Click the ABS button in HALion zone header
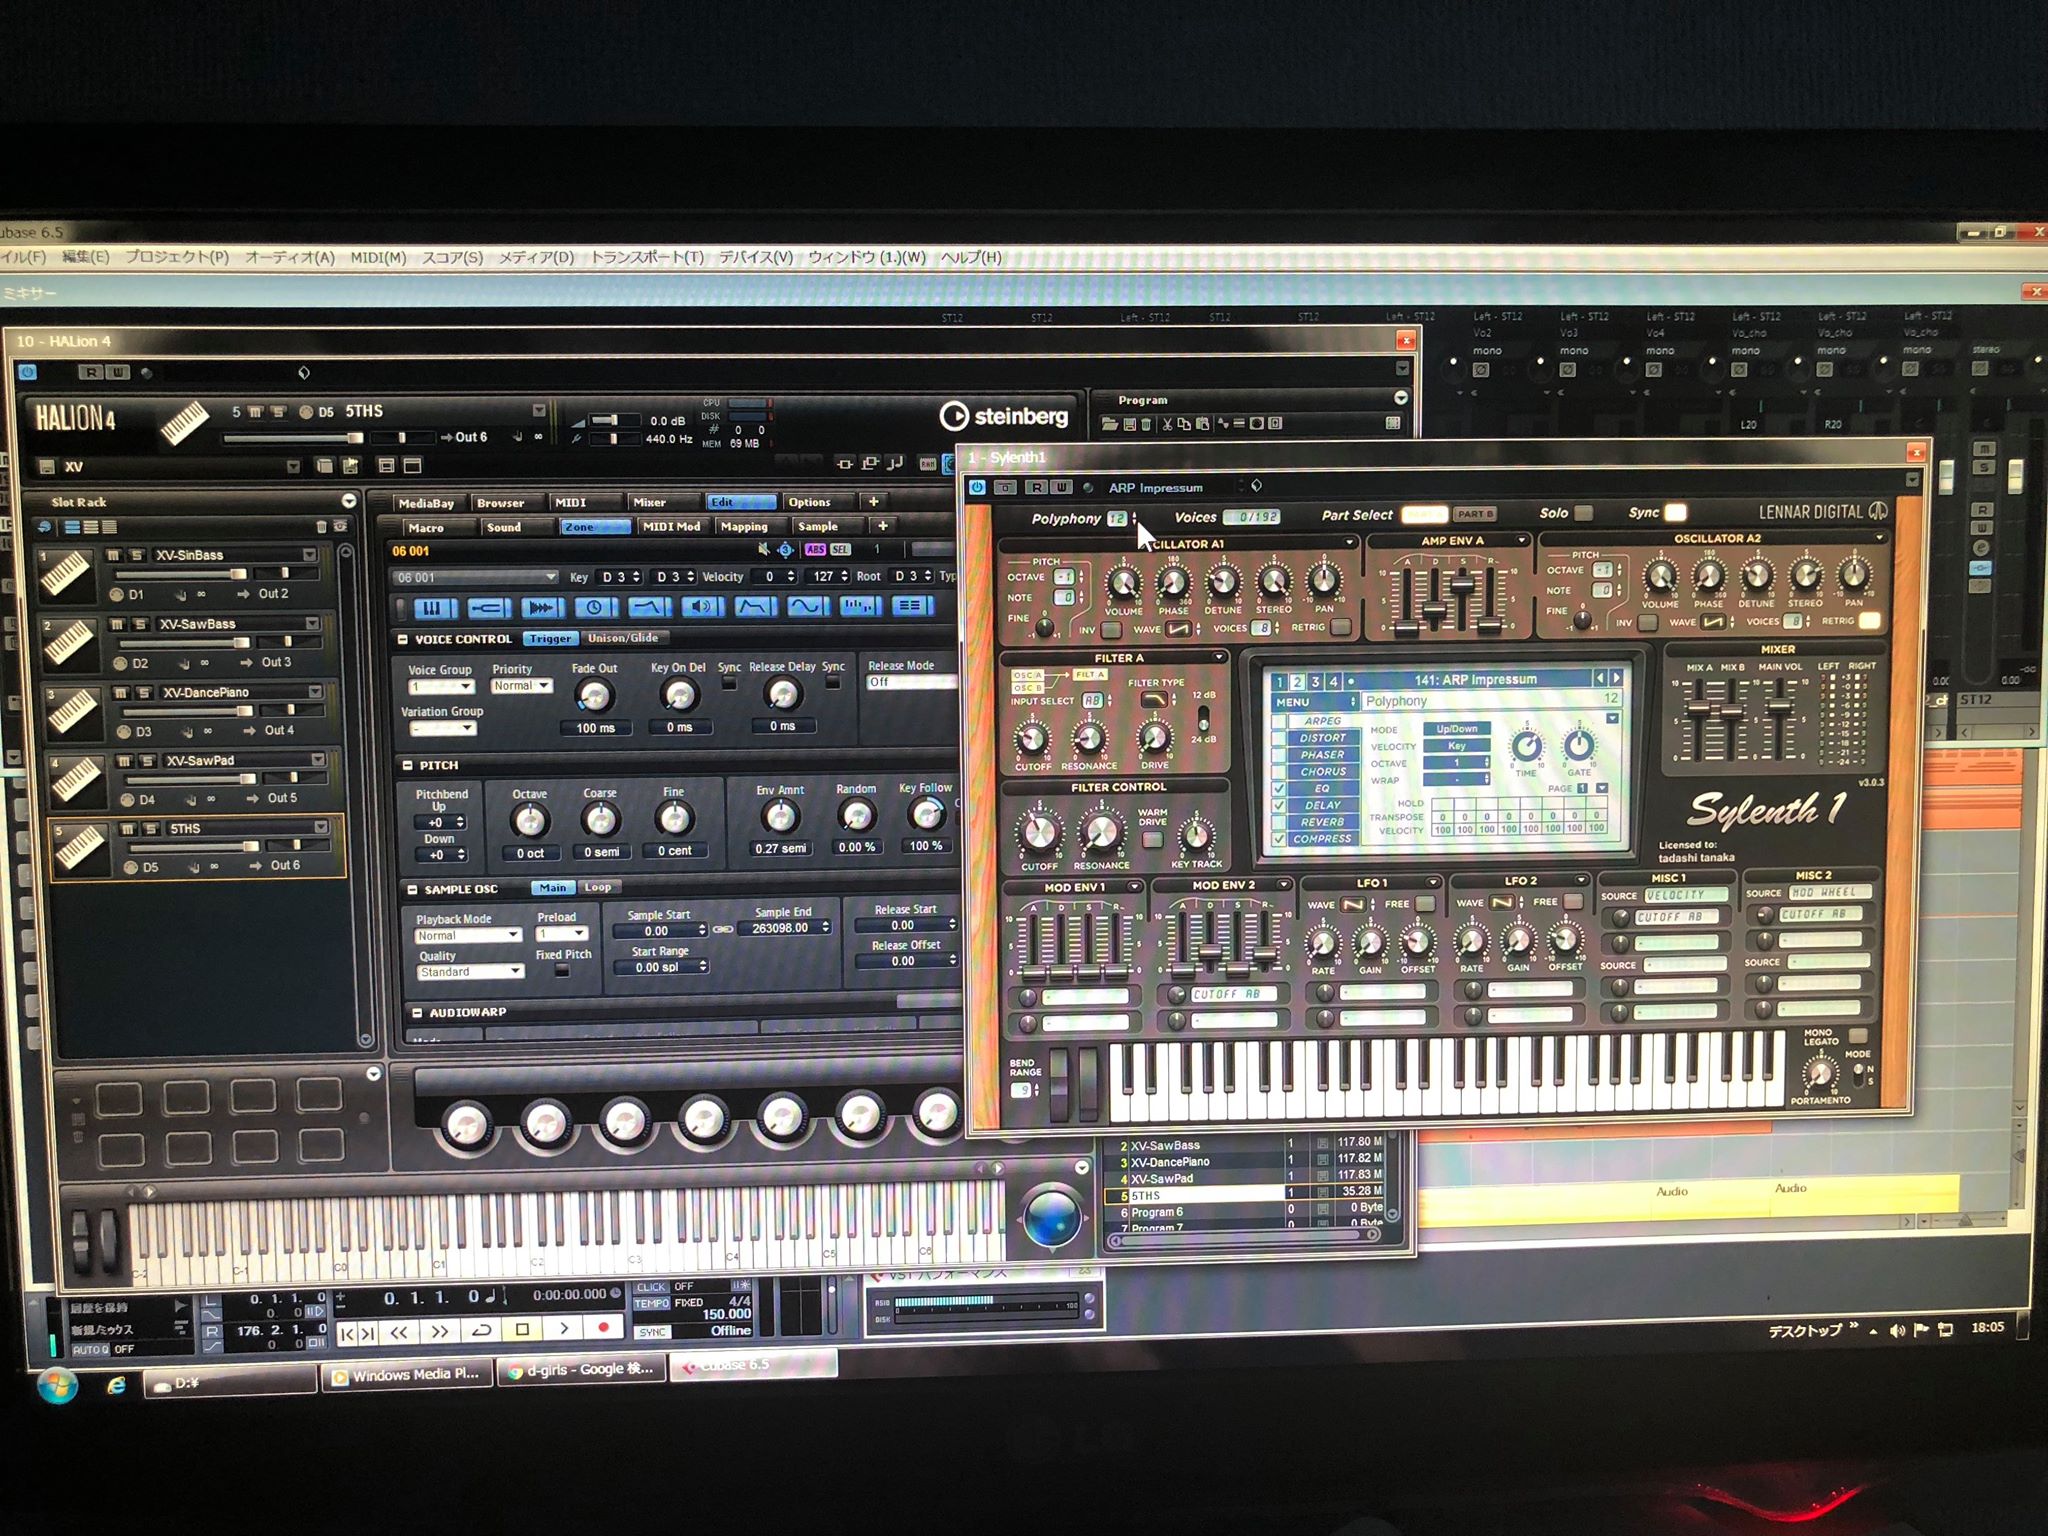 [816, 550]
